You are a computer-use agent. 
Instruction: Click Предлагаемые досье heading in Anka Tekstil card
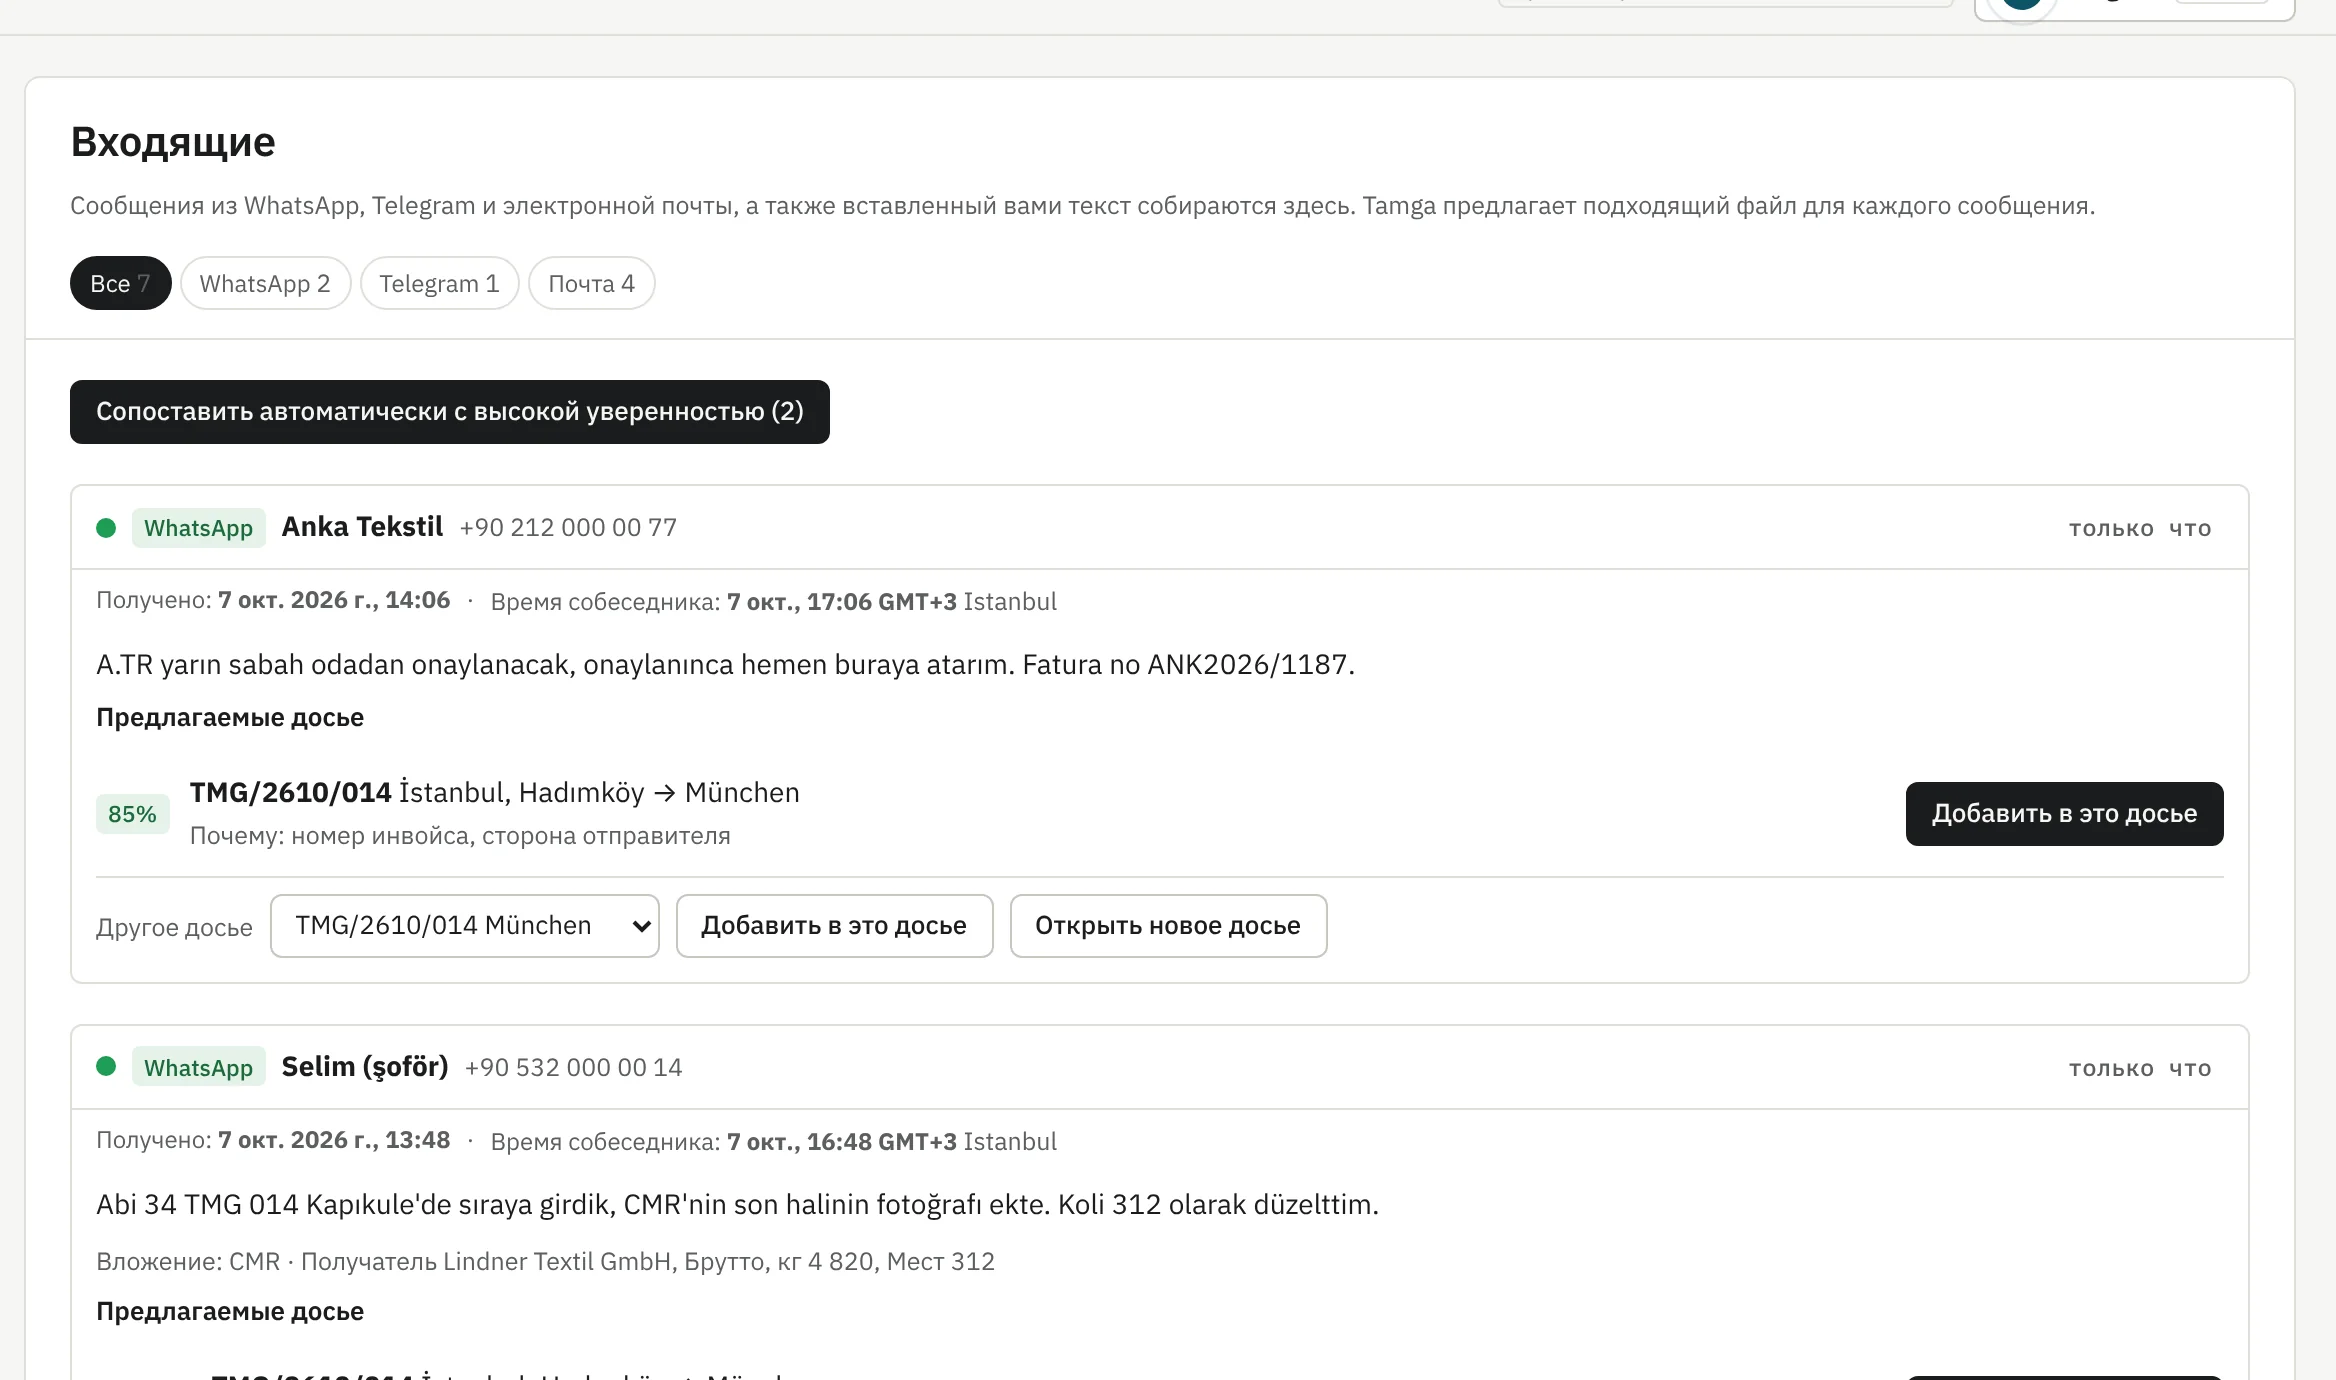pos(230,718)
